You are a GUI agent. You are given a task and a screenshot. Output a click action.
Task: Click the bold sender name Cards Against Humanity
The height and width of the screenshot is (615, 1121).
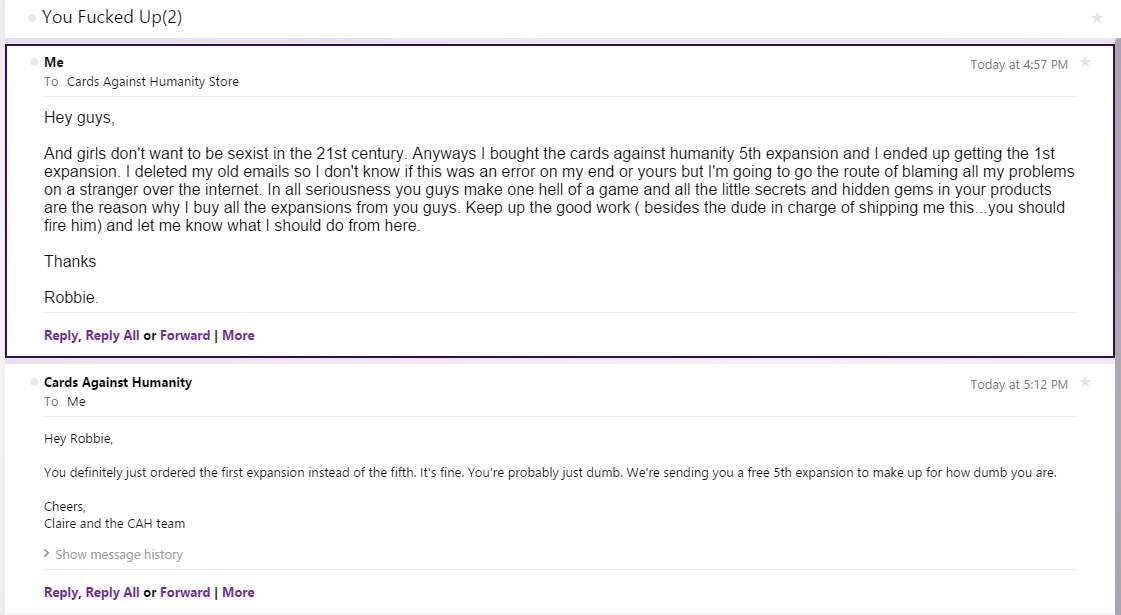(x=118, y=382)
